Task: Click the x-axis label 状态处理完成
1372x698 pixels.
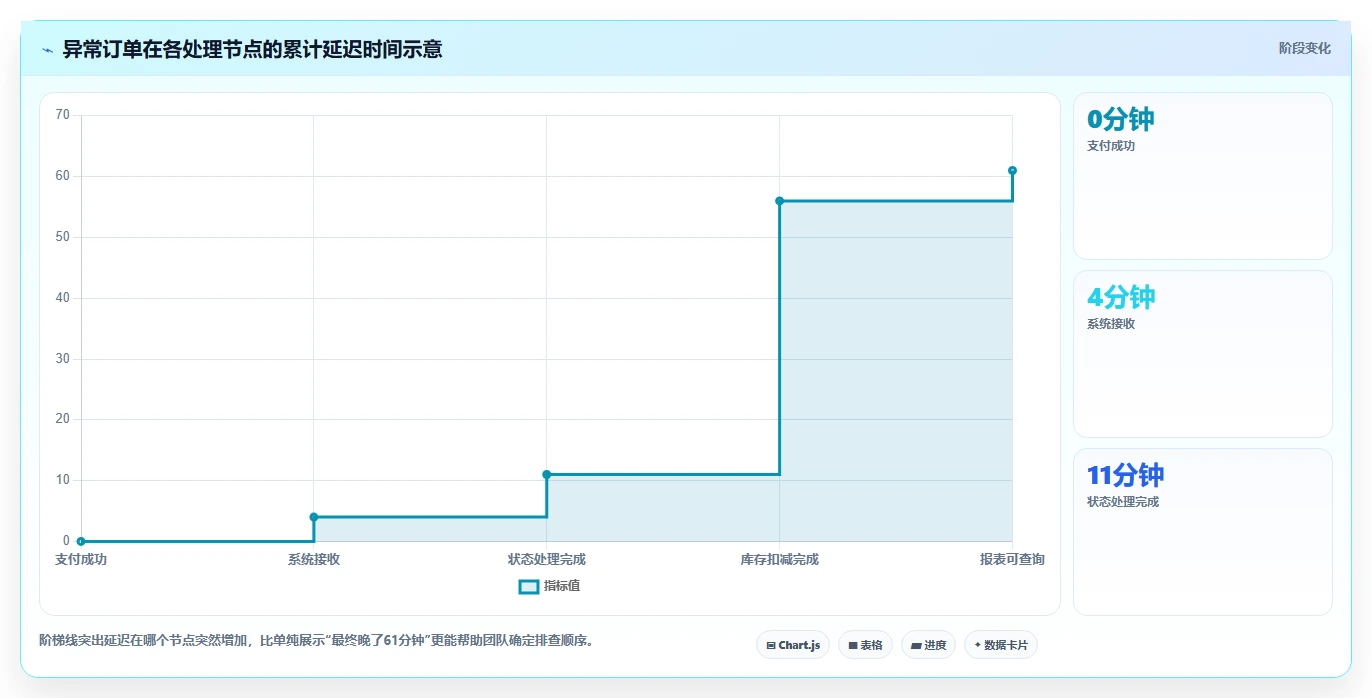Action: pyautogui.click(x=546, y=559)
